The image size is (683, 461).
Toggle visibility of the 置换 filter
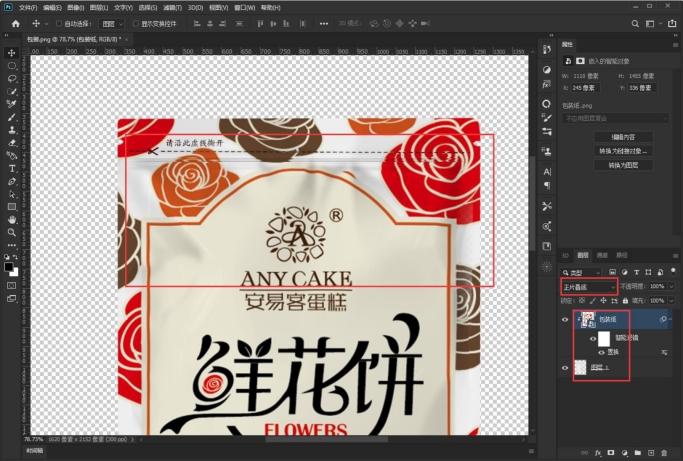602,352
